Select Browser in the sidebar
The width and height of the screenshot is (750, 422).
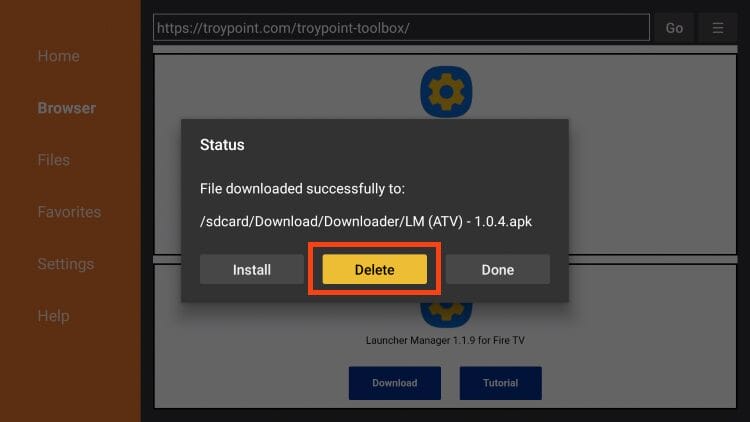pyautogui.click(x=66, y=108)
